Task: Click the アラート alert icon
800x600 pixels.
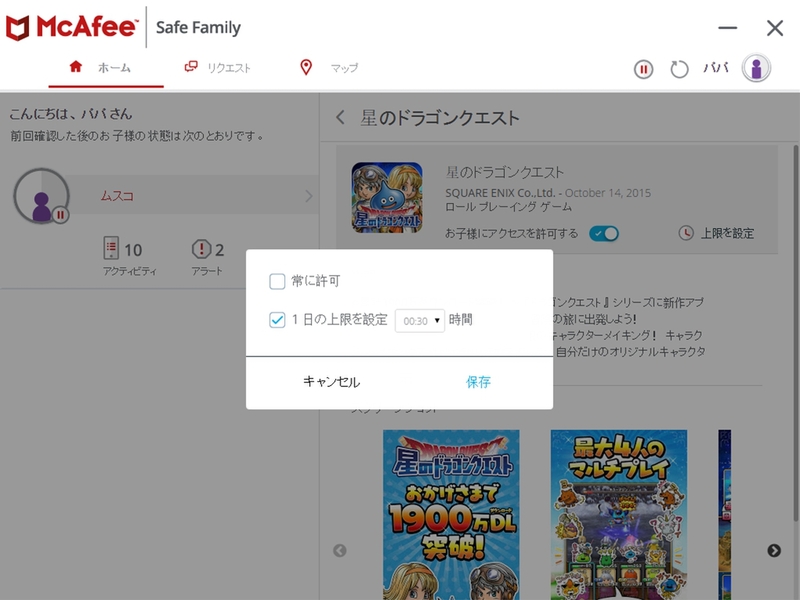Action: 201,249
